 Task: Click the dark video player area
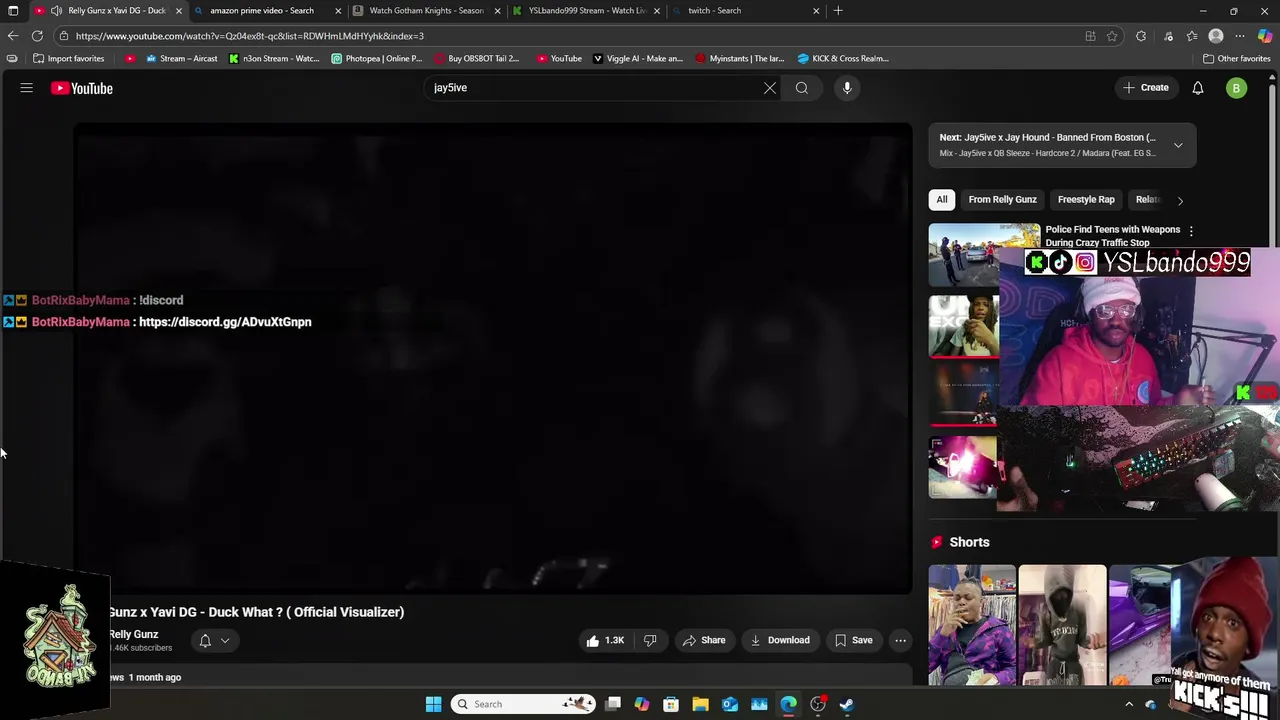(x=492, y=358)
